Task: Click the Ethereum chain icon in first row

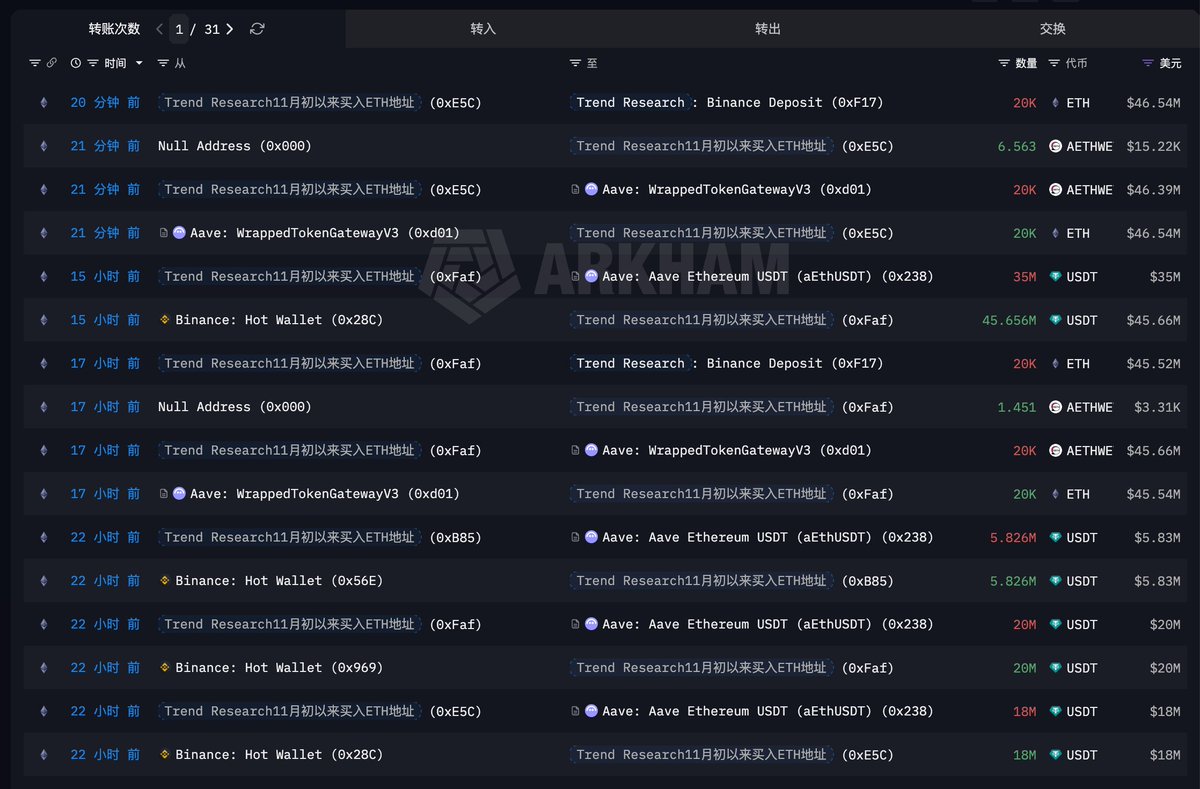Action: [x=43, y=103]
